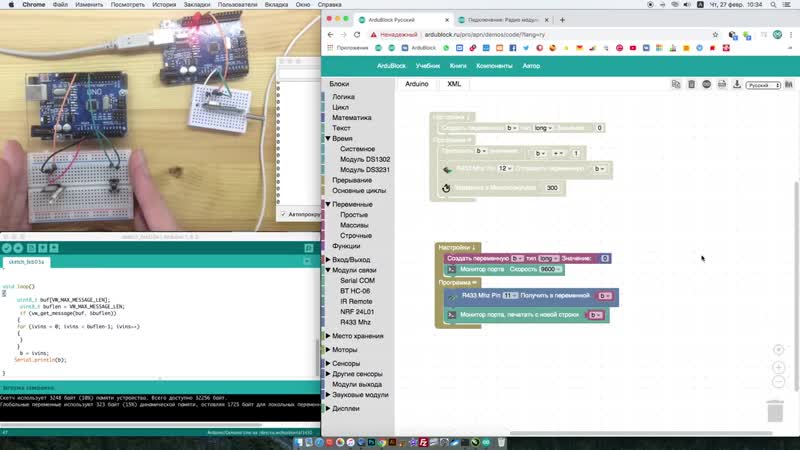The width and height of the screenshot is (800, 450).
Task: Click the timer icon on faded delay block
Action: (x=446, y=188)
